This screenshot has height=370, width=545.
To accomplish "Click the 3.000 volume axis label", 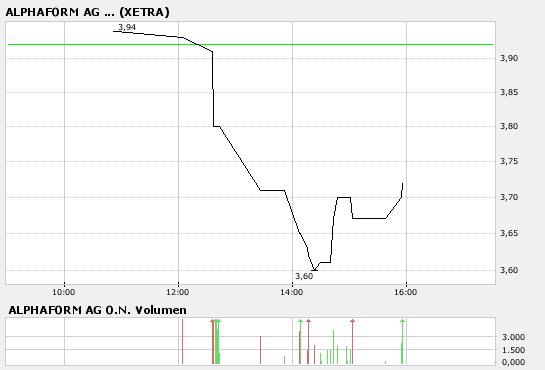I will tap(513, 337).
